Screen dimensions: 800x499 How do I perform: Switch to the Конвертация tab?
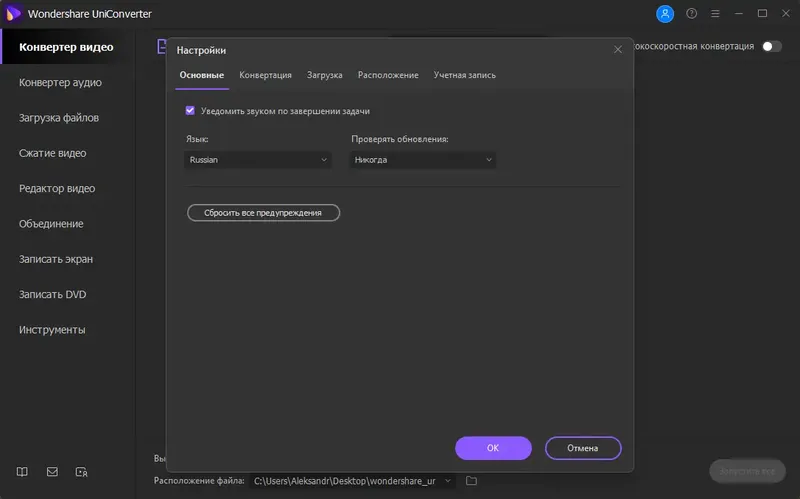click(265, 75)
